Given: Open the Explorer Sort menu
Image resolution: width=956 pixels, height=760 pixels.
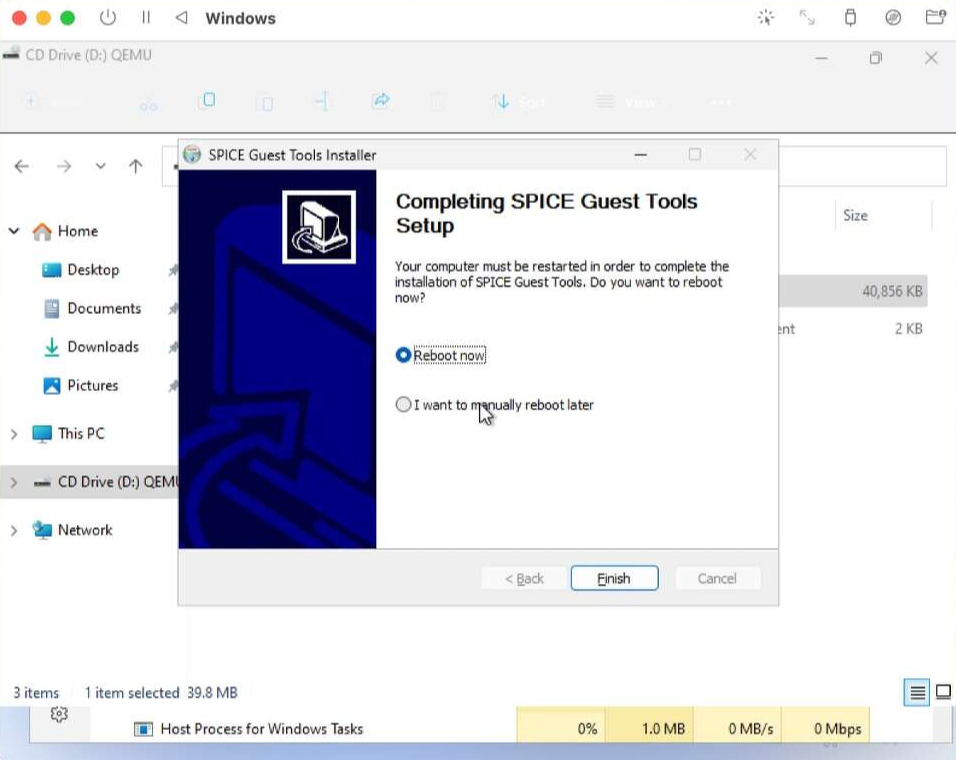Looking at the screenshot, I should (x=519, y=102).
